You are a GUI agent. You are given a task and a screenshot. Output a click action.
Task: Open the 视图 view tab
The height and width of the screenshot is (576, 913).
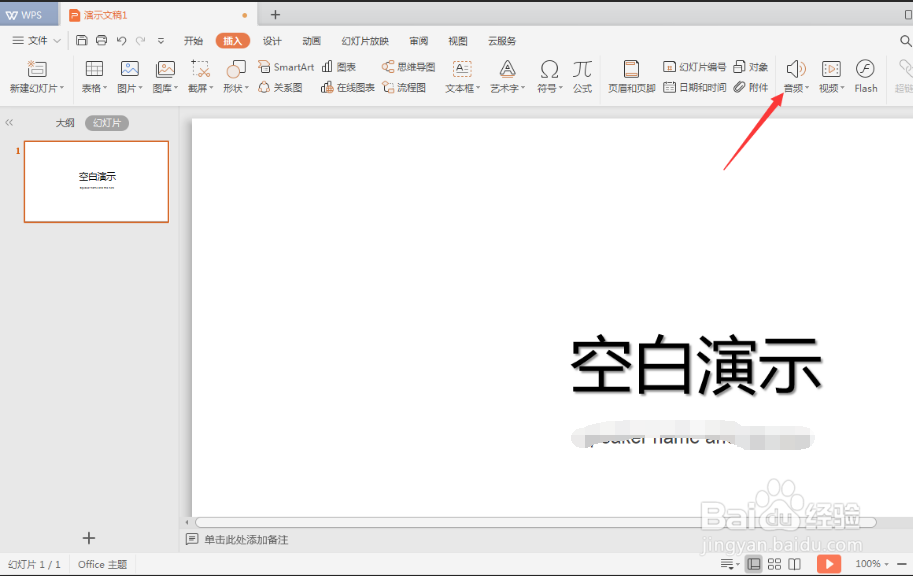click(458, 41)
